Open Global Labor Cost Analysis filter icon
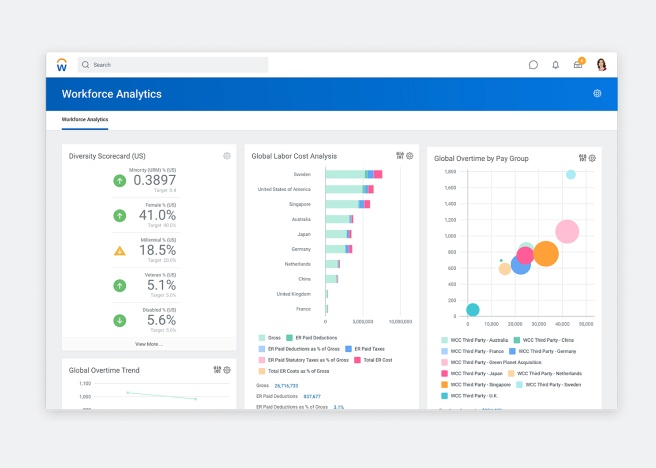 400,156
